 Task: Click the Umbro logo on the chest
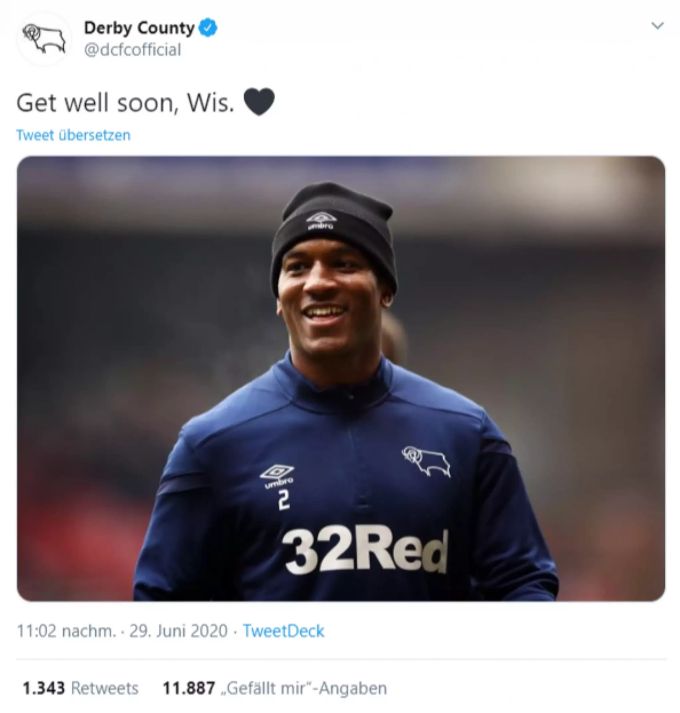tap(277, 476)
